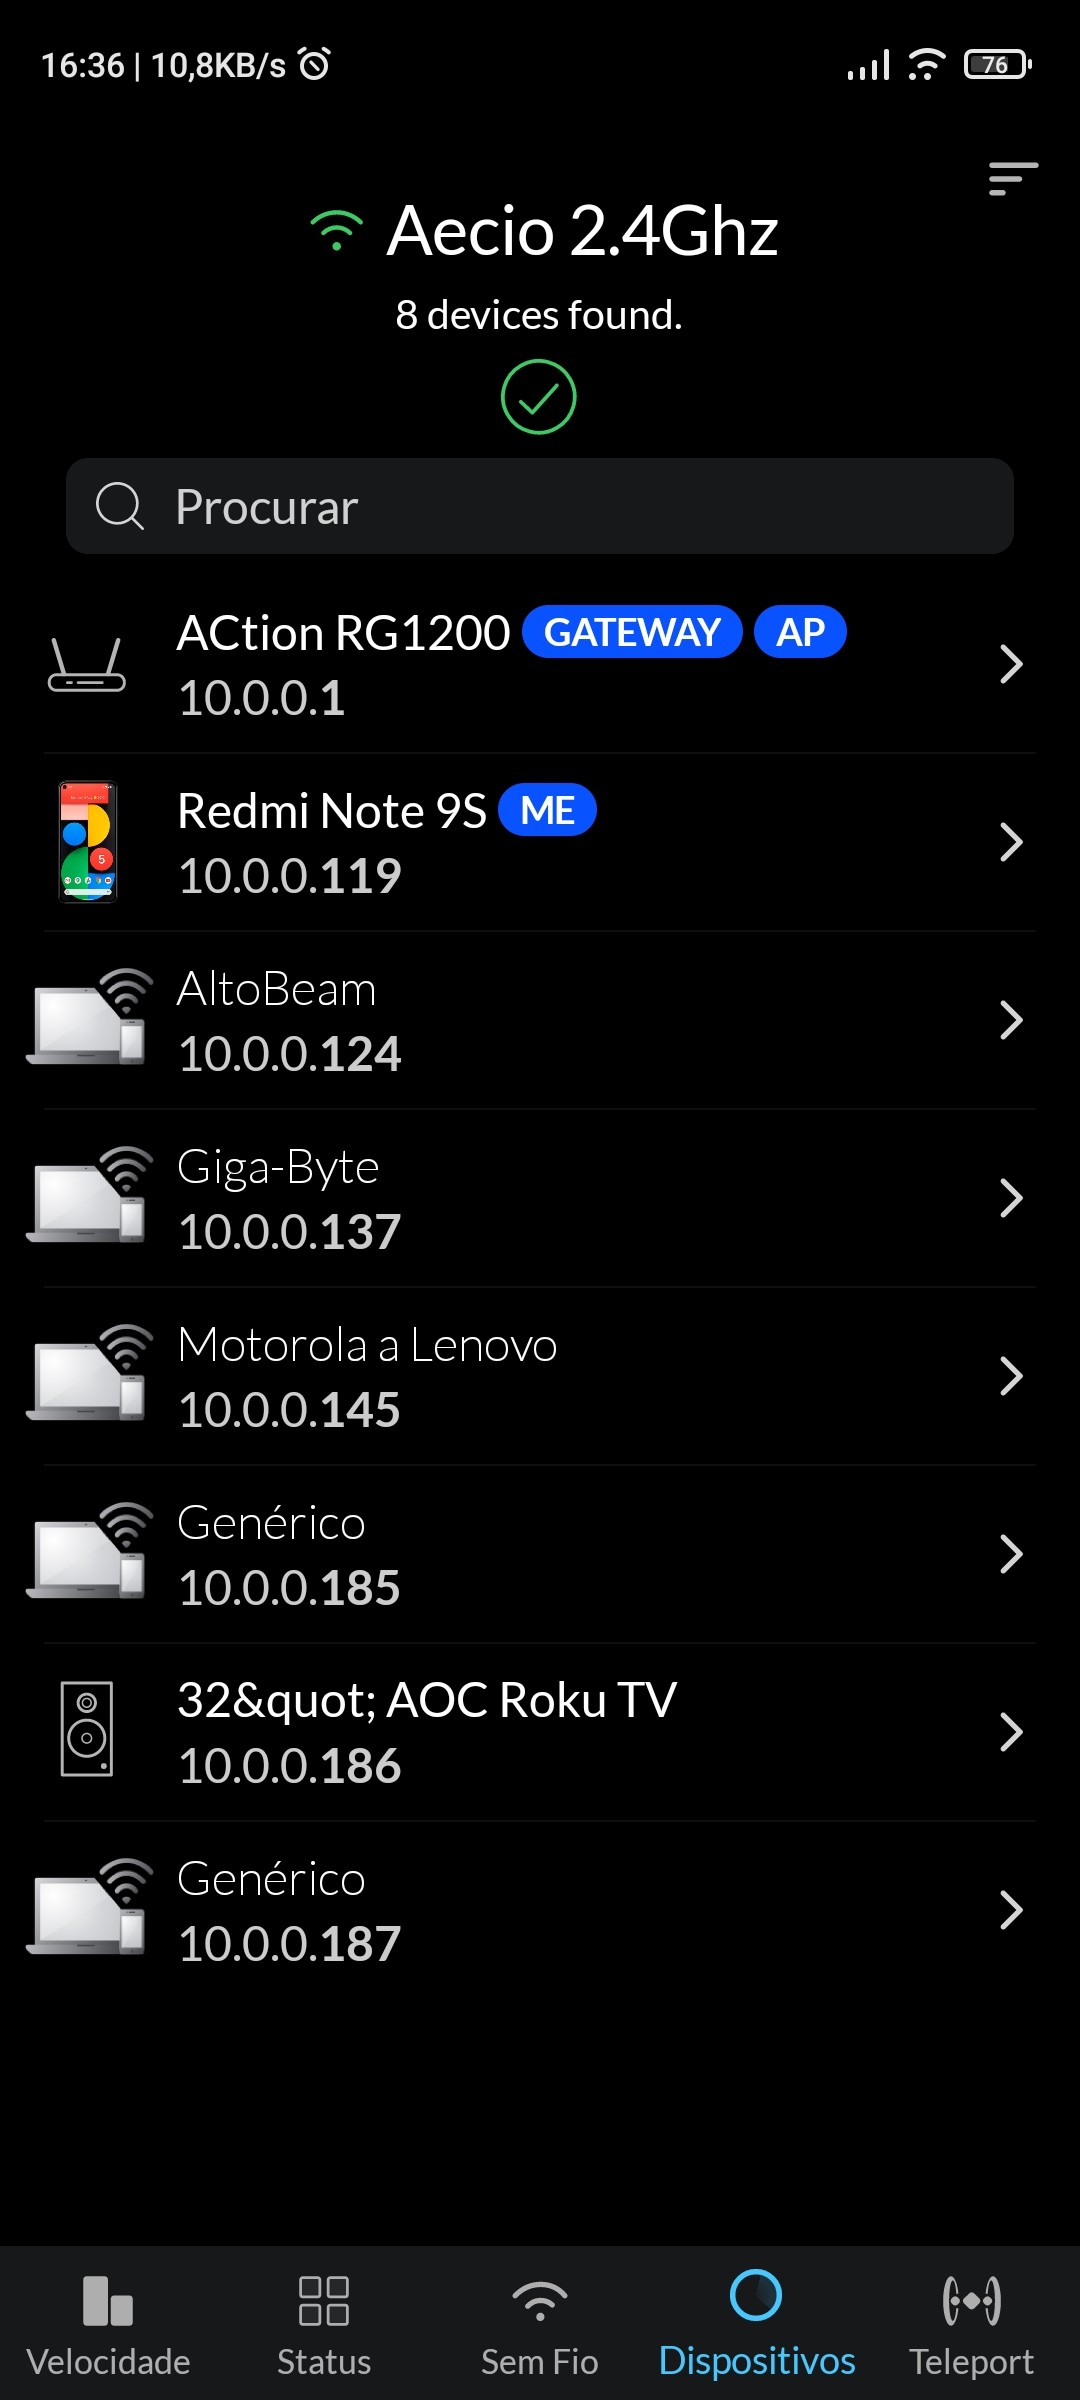Open the sort/filter menu icon

(x=1012, y=179)
